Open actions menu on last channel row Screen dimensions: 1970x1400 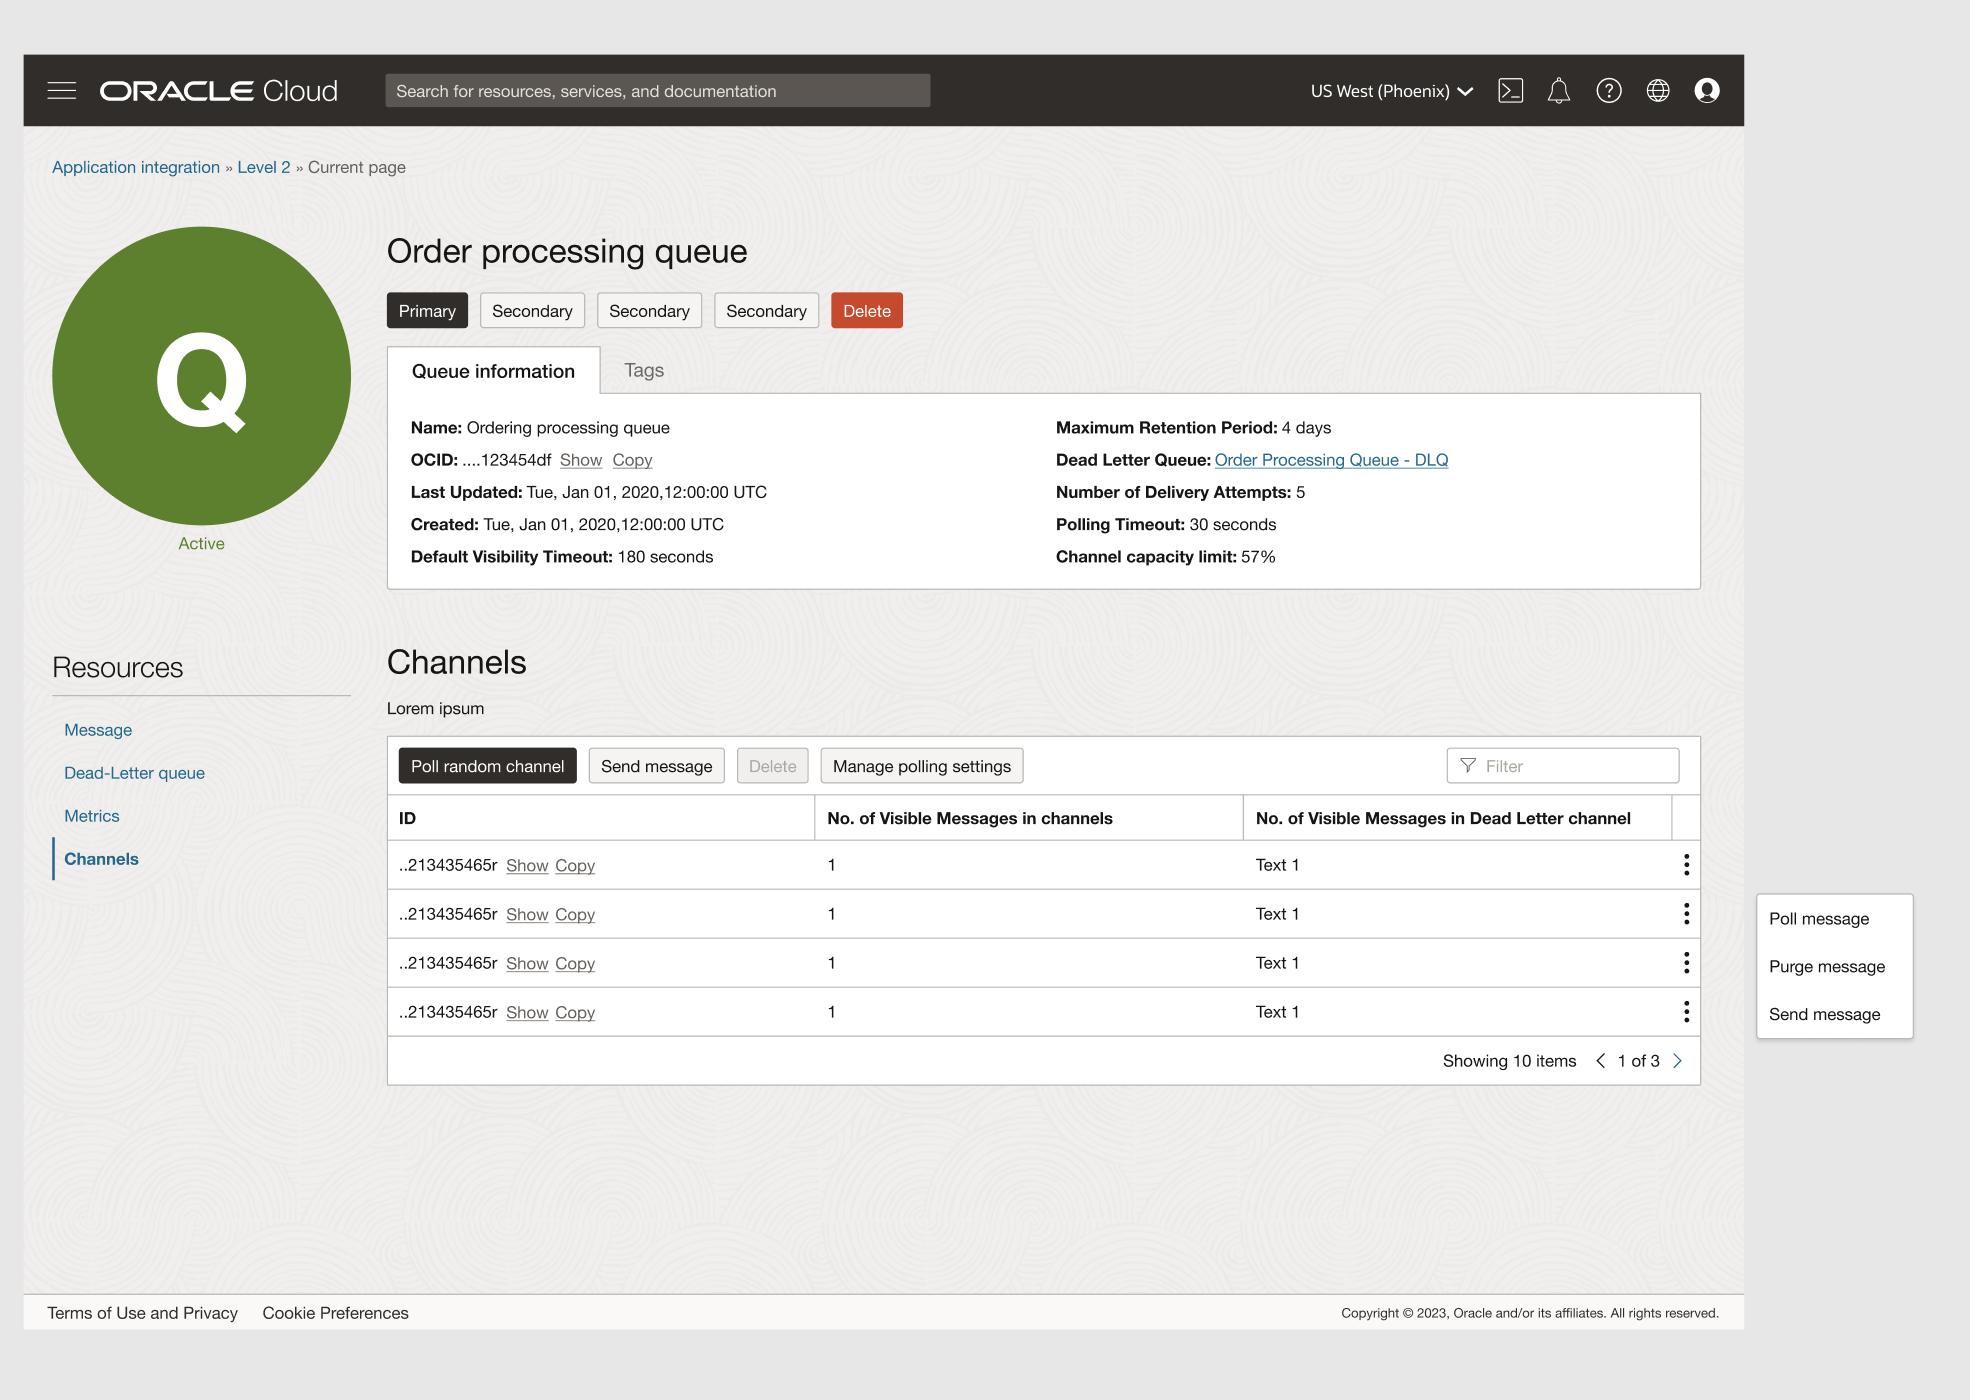[1686, 1011]
